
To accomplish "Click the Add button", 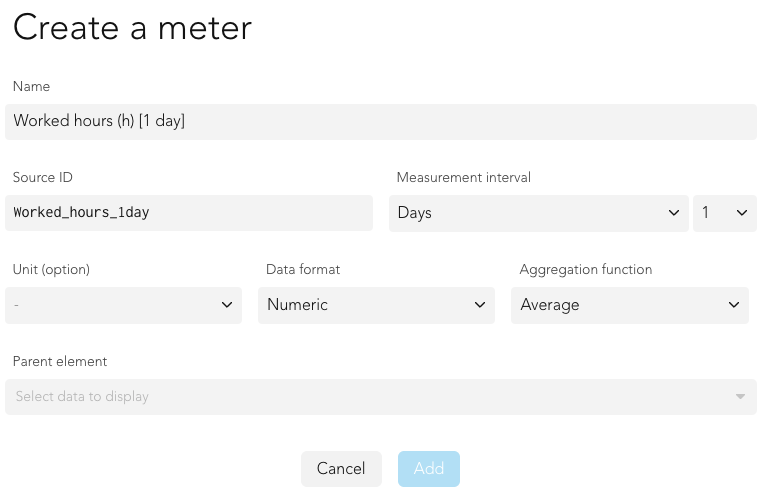I will tap(429, 469).
